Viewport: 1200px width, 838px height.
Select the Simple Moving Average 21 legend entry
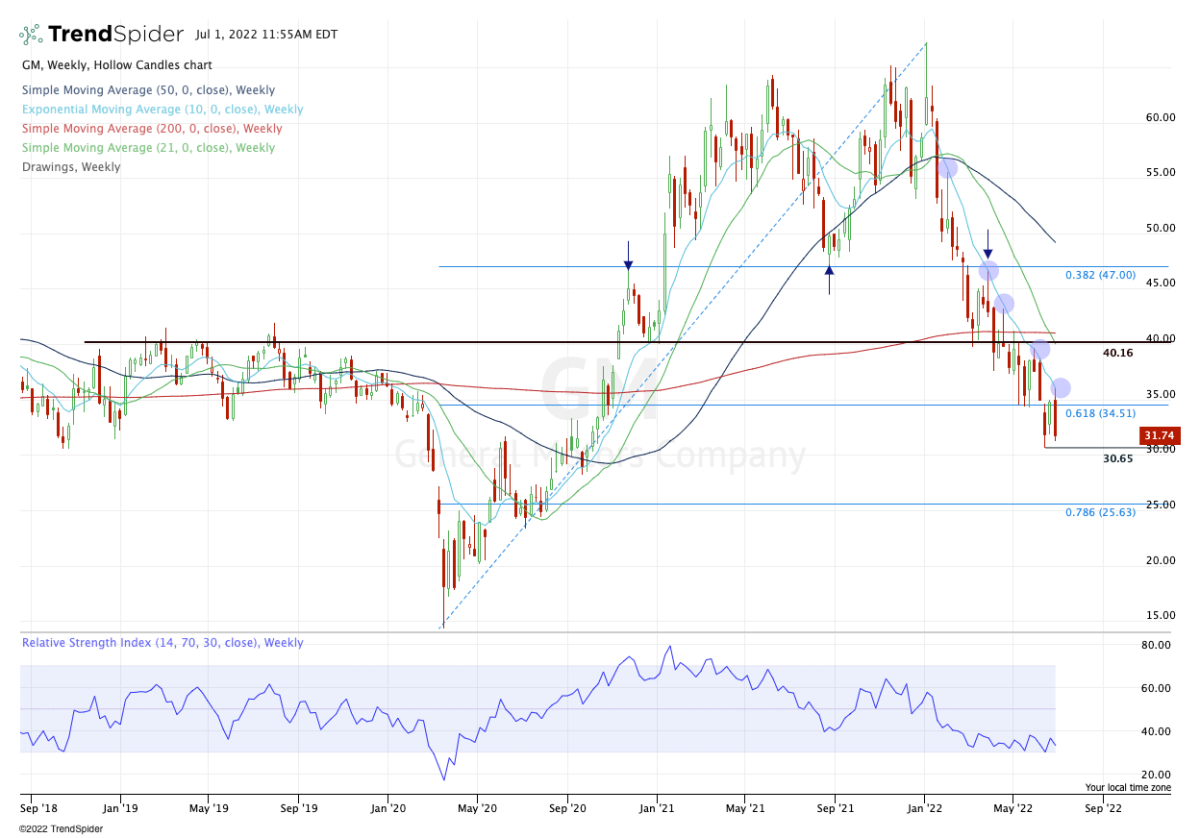147,147
